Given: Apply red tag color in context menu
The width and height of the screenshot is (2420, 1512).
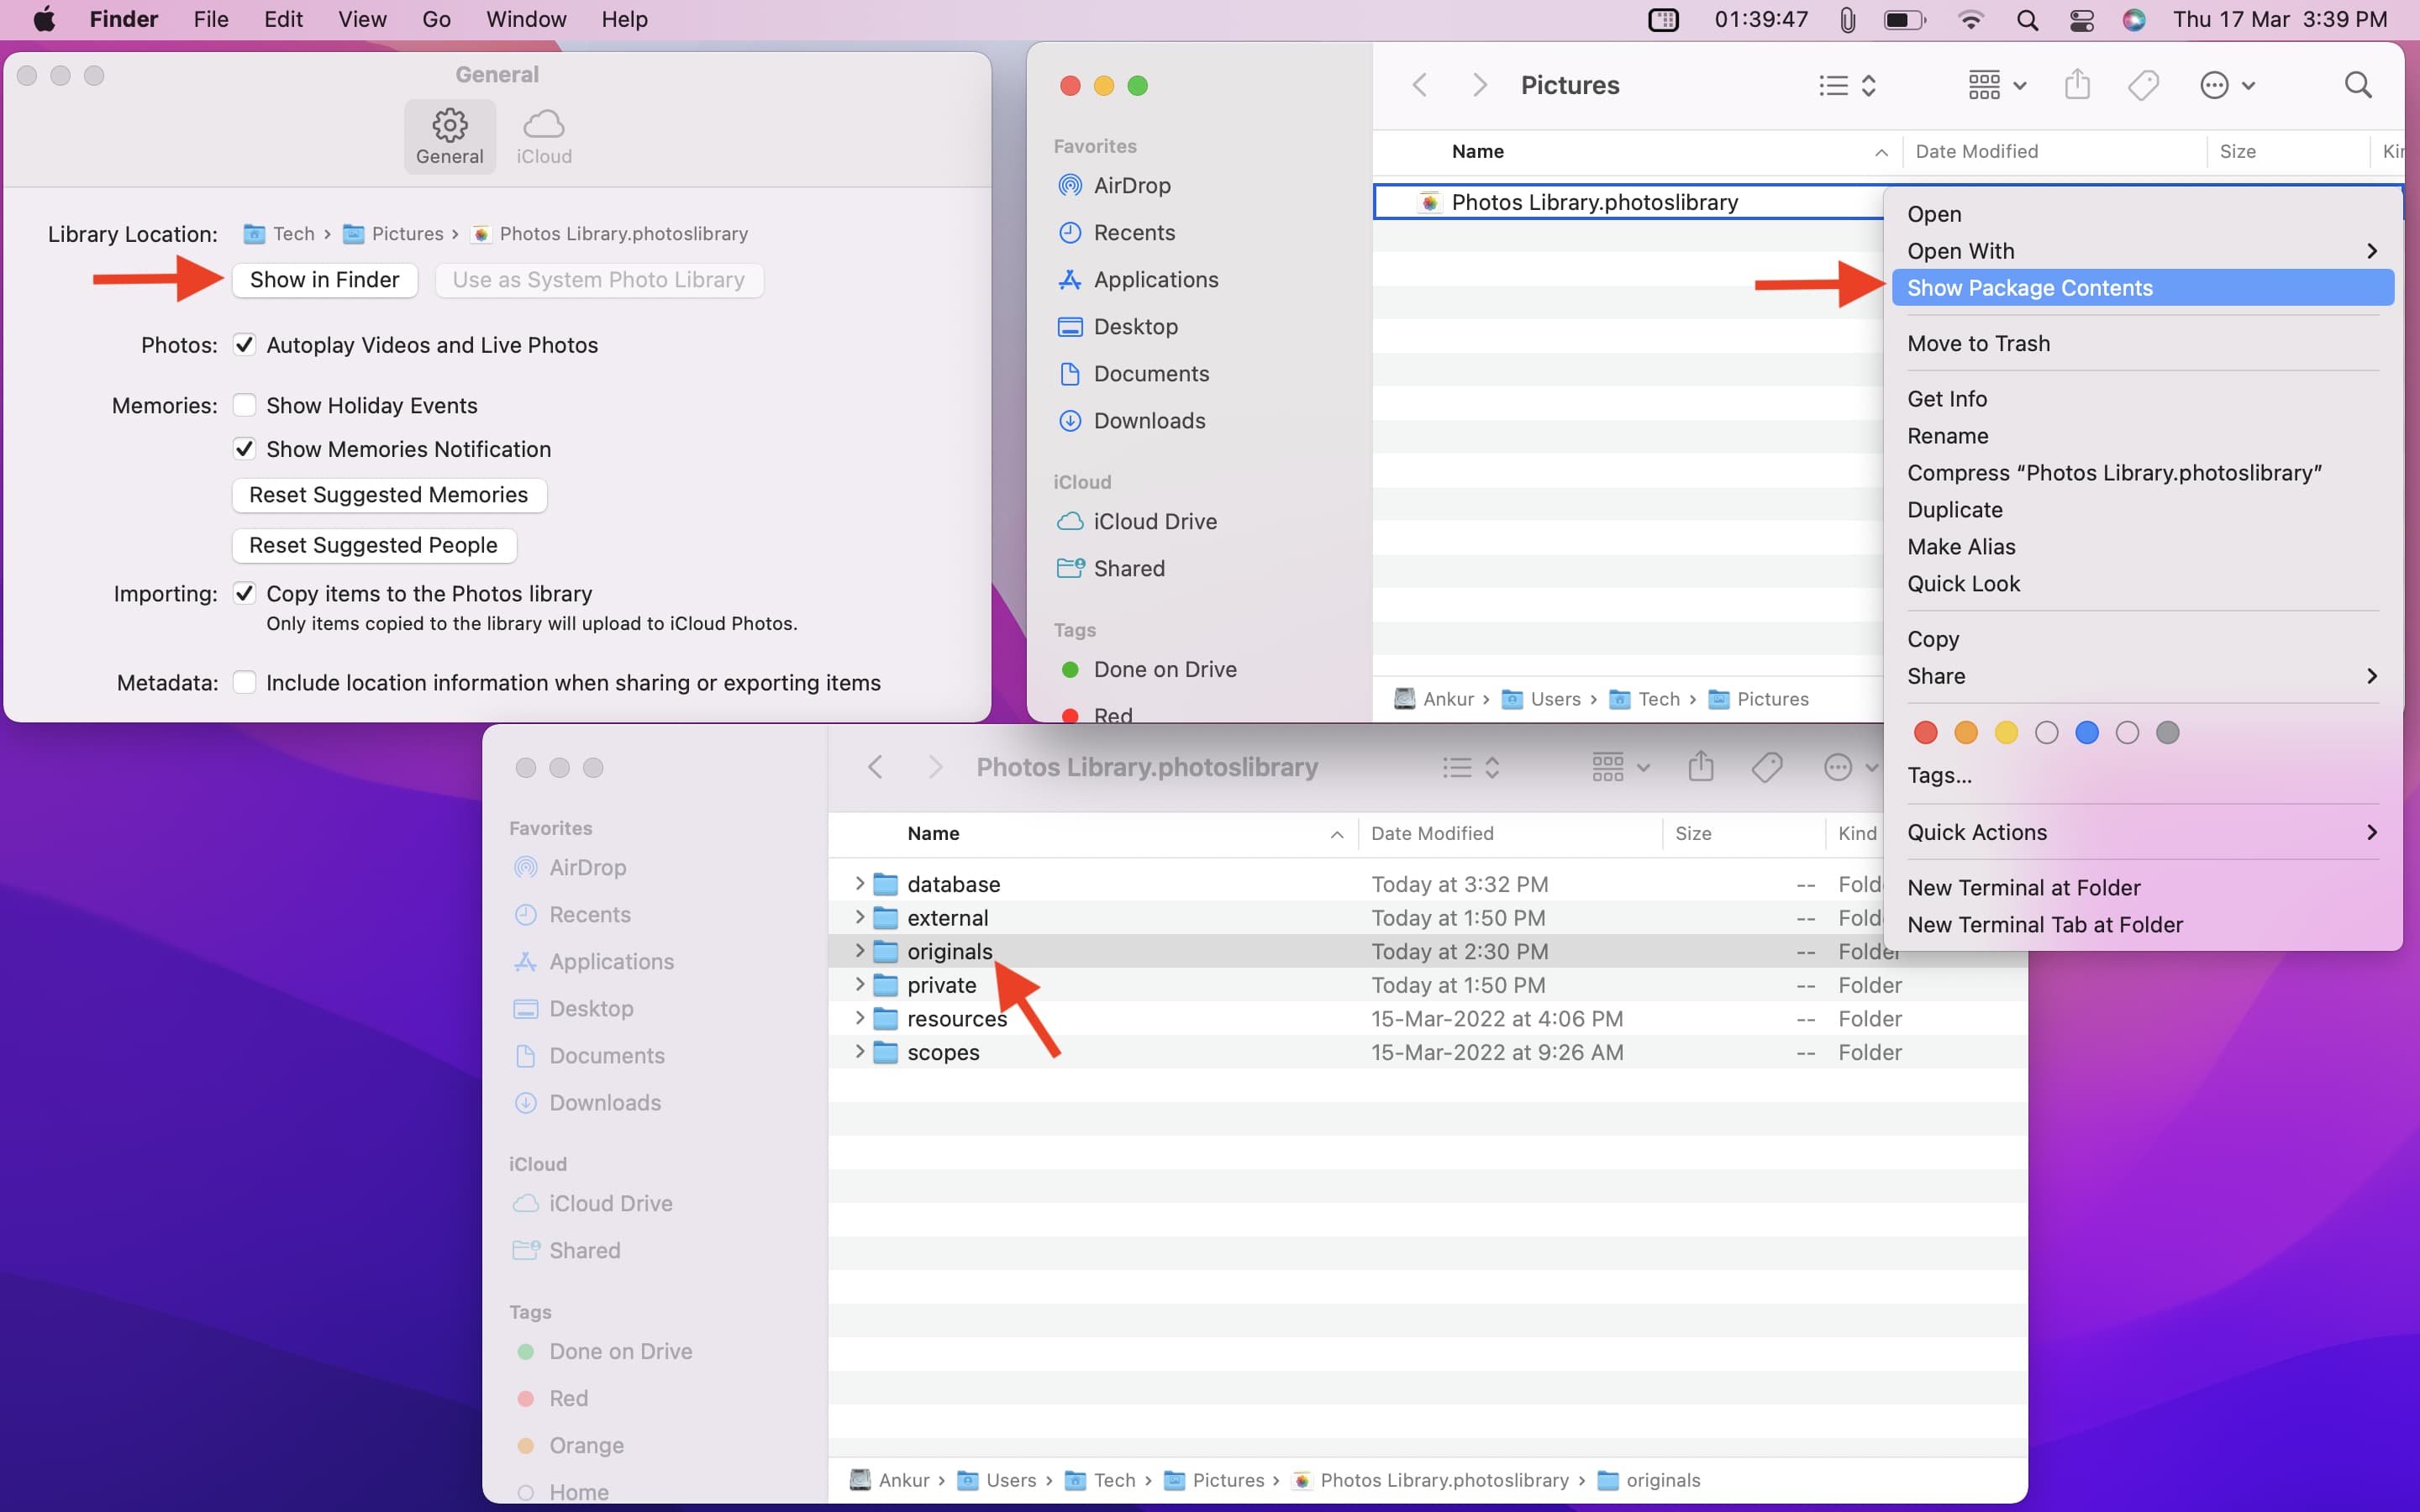Looking at the screenshot, I should point(1925,733).
